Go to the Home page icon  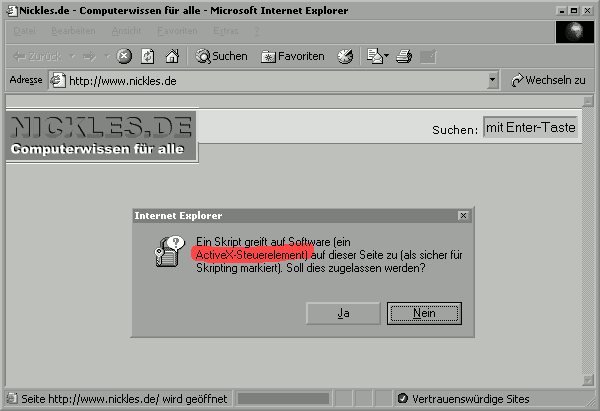172,57
